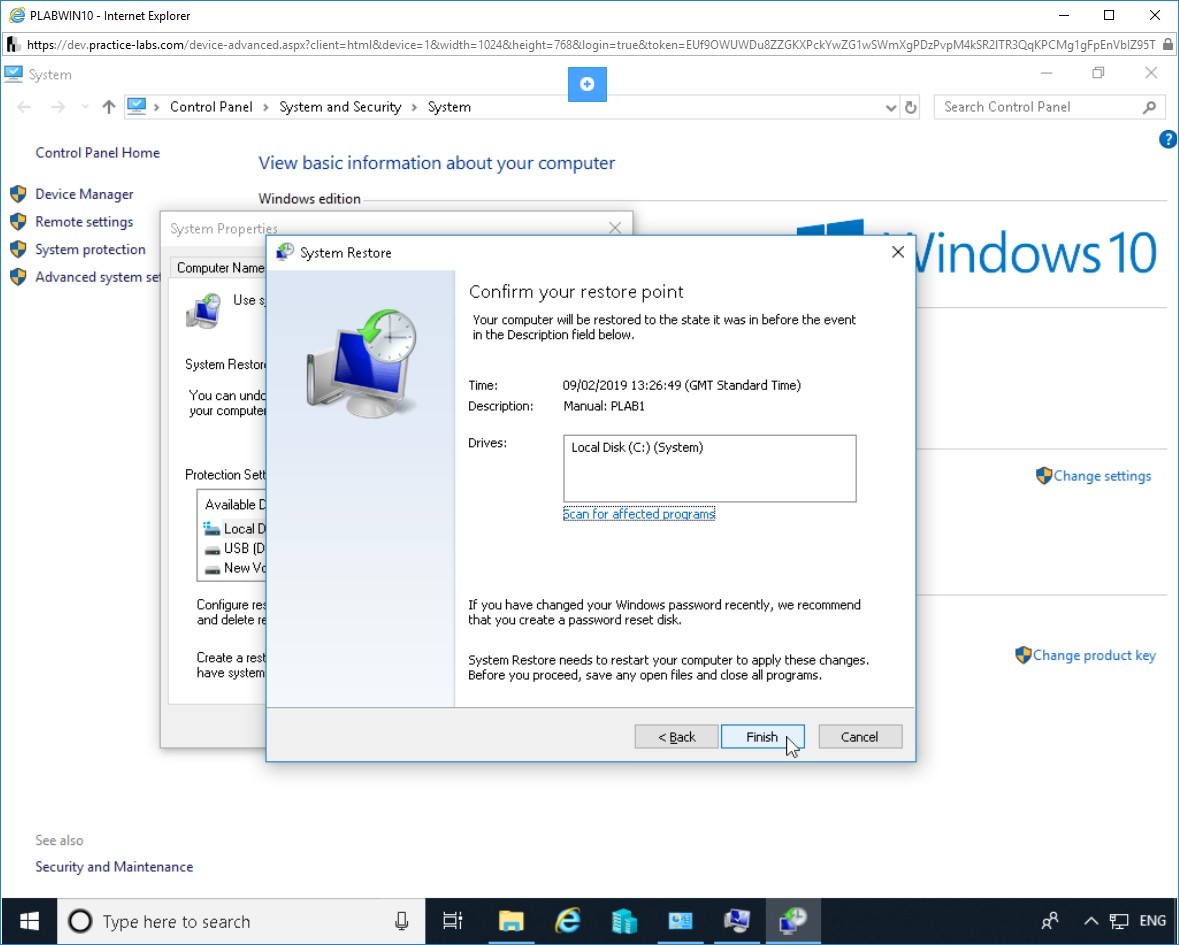Image resolution: width=1179 pixels, height=945 pixels.
Task: Click the Forward navigation arrow
Action: point(58,107)
